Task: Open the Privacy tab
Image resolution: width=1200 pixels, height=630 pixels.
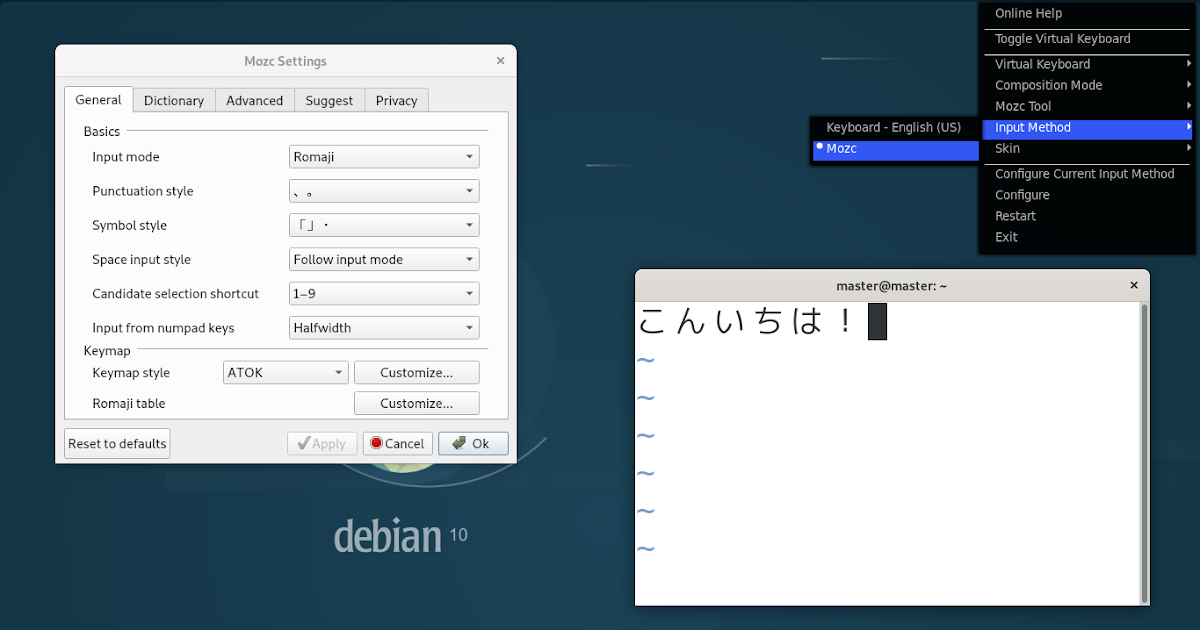Action: 396,100
